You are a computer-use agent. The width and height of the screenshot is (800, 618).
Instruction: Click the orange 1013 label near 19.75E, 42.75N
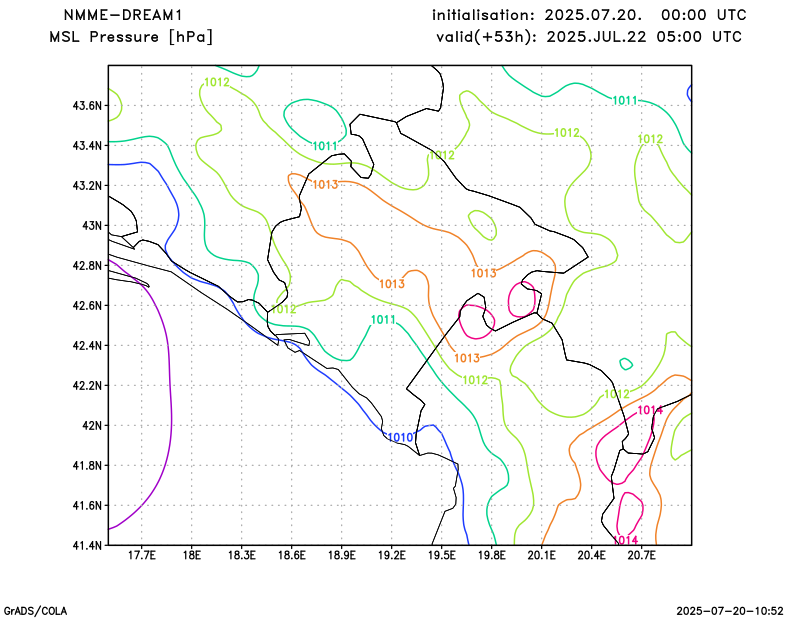(x=484, y=274)
